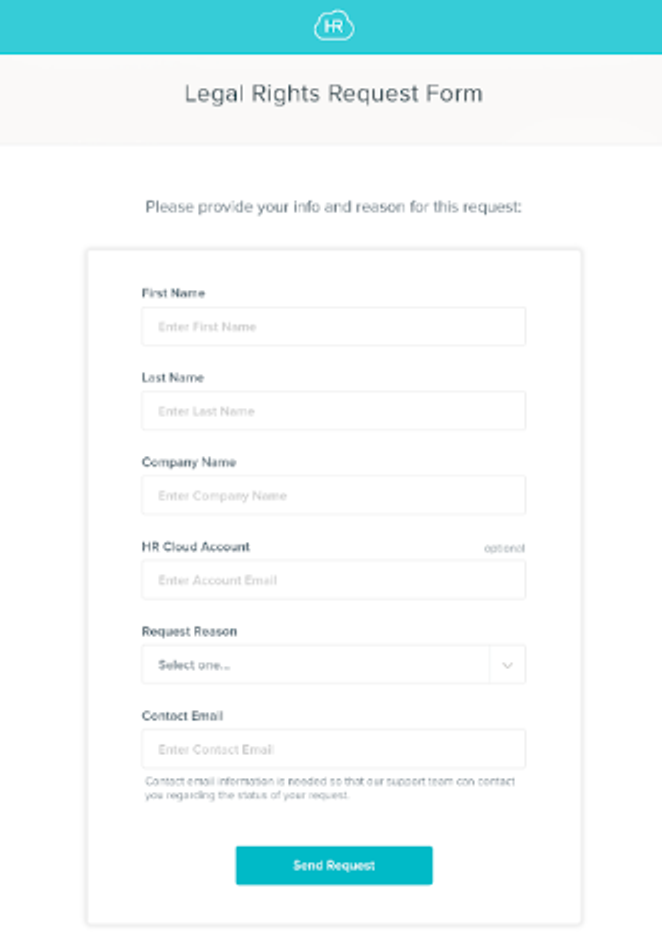Click the Legal Rights Request Form heading
Image resolution: width=662 pixels, height=934 pixels.
pyautogui.click(x=334, y=94)
